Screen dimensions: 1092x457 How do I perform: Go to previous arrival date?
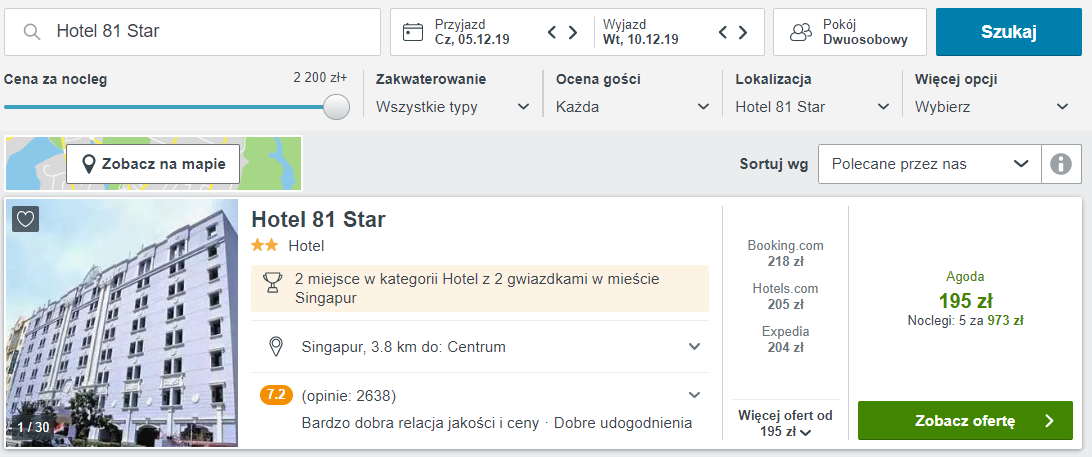point(552,32)
